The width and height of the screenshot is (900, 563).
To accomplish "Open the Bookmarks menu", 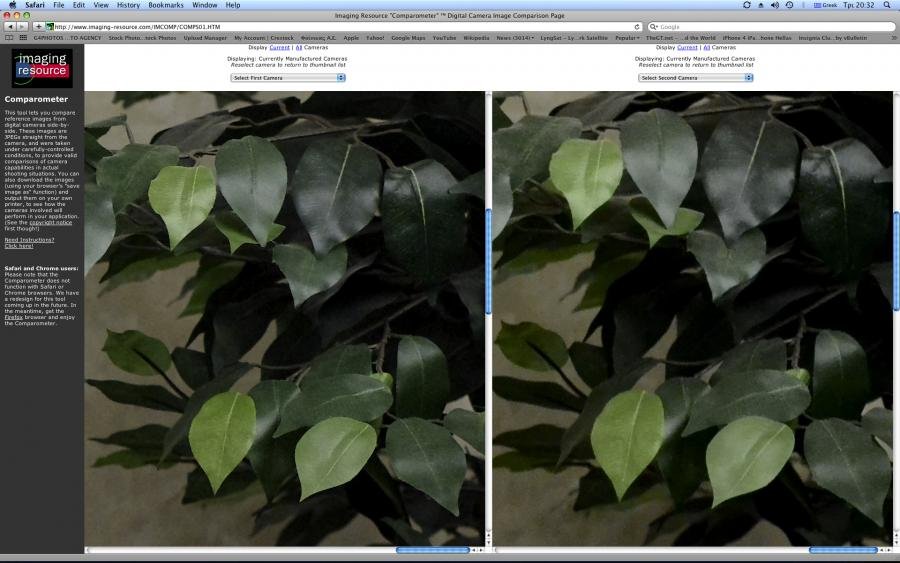I will pyautogui.click(x=166, y=5).
